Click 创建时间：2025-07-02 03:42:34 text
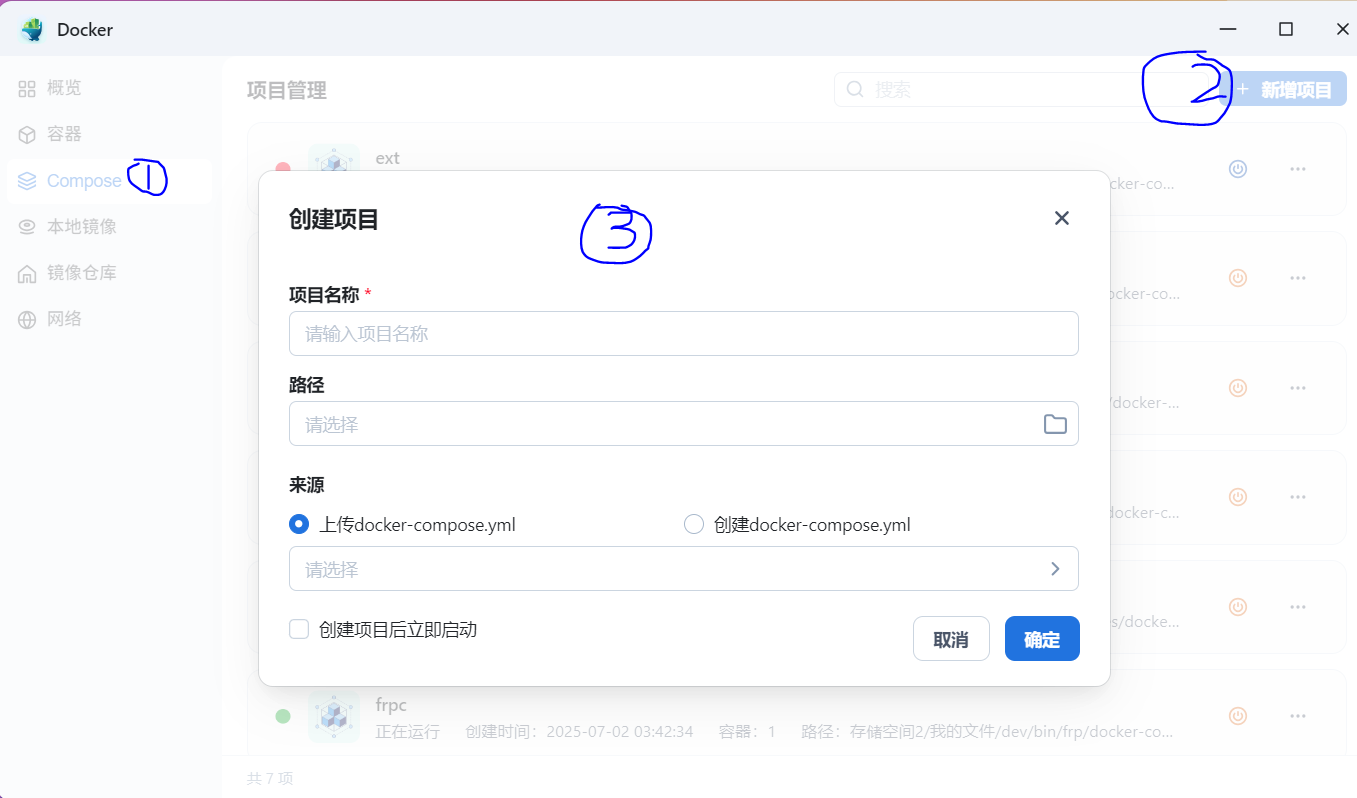The image size is (1357, 798). tap(579, 732)
